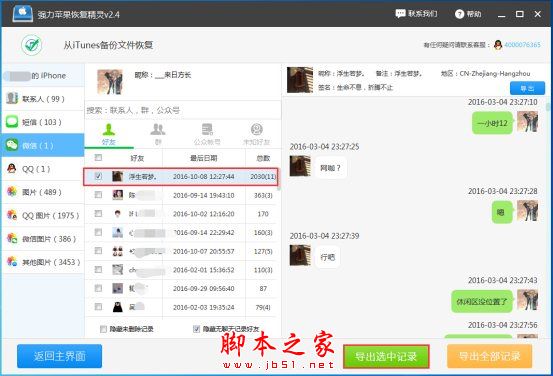Click the 导出全部记录 button
The image size is (553, 376).
489,356
